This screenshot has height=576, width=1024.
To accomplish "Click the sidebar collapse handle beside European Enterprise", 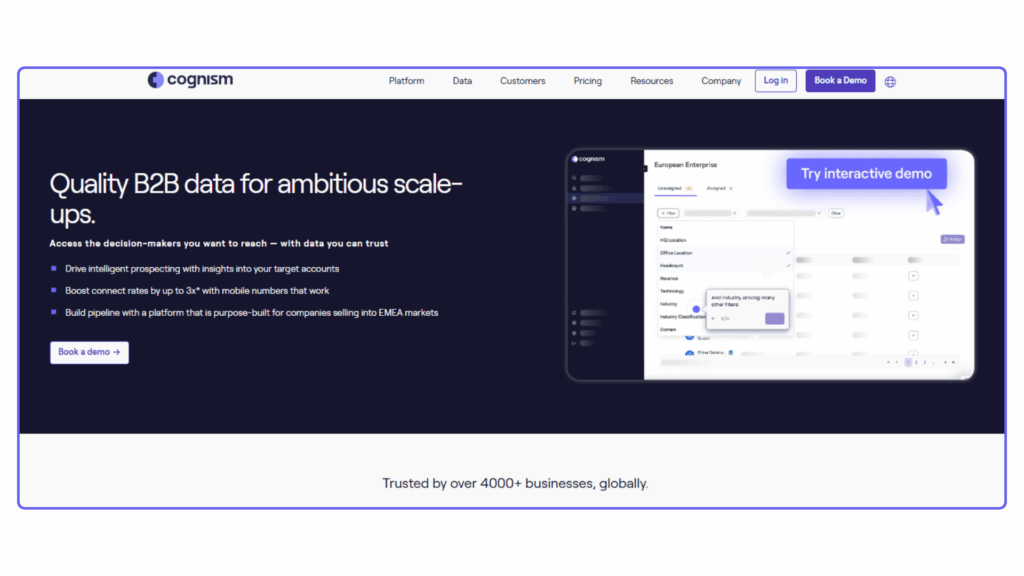I will [645, 168].
